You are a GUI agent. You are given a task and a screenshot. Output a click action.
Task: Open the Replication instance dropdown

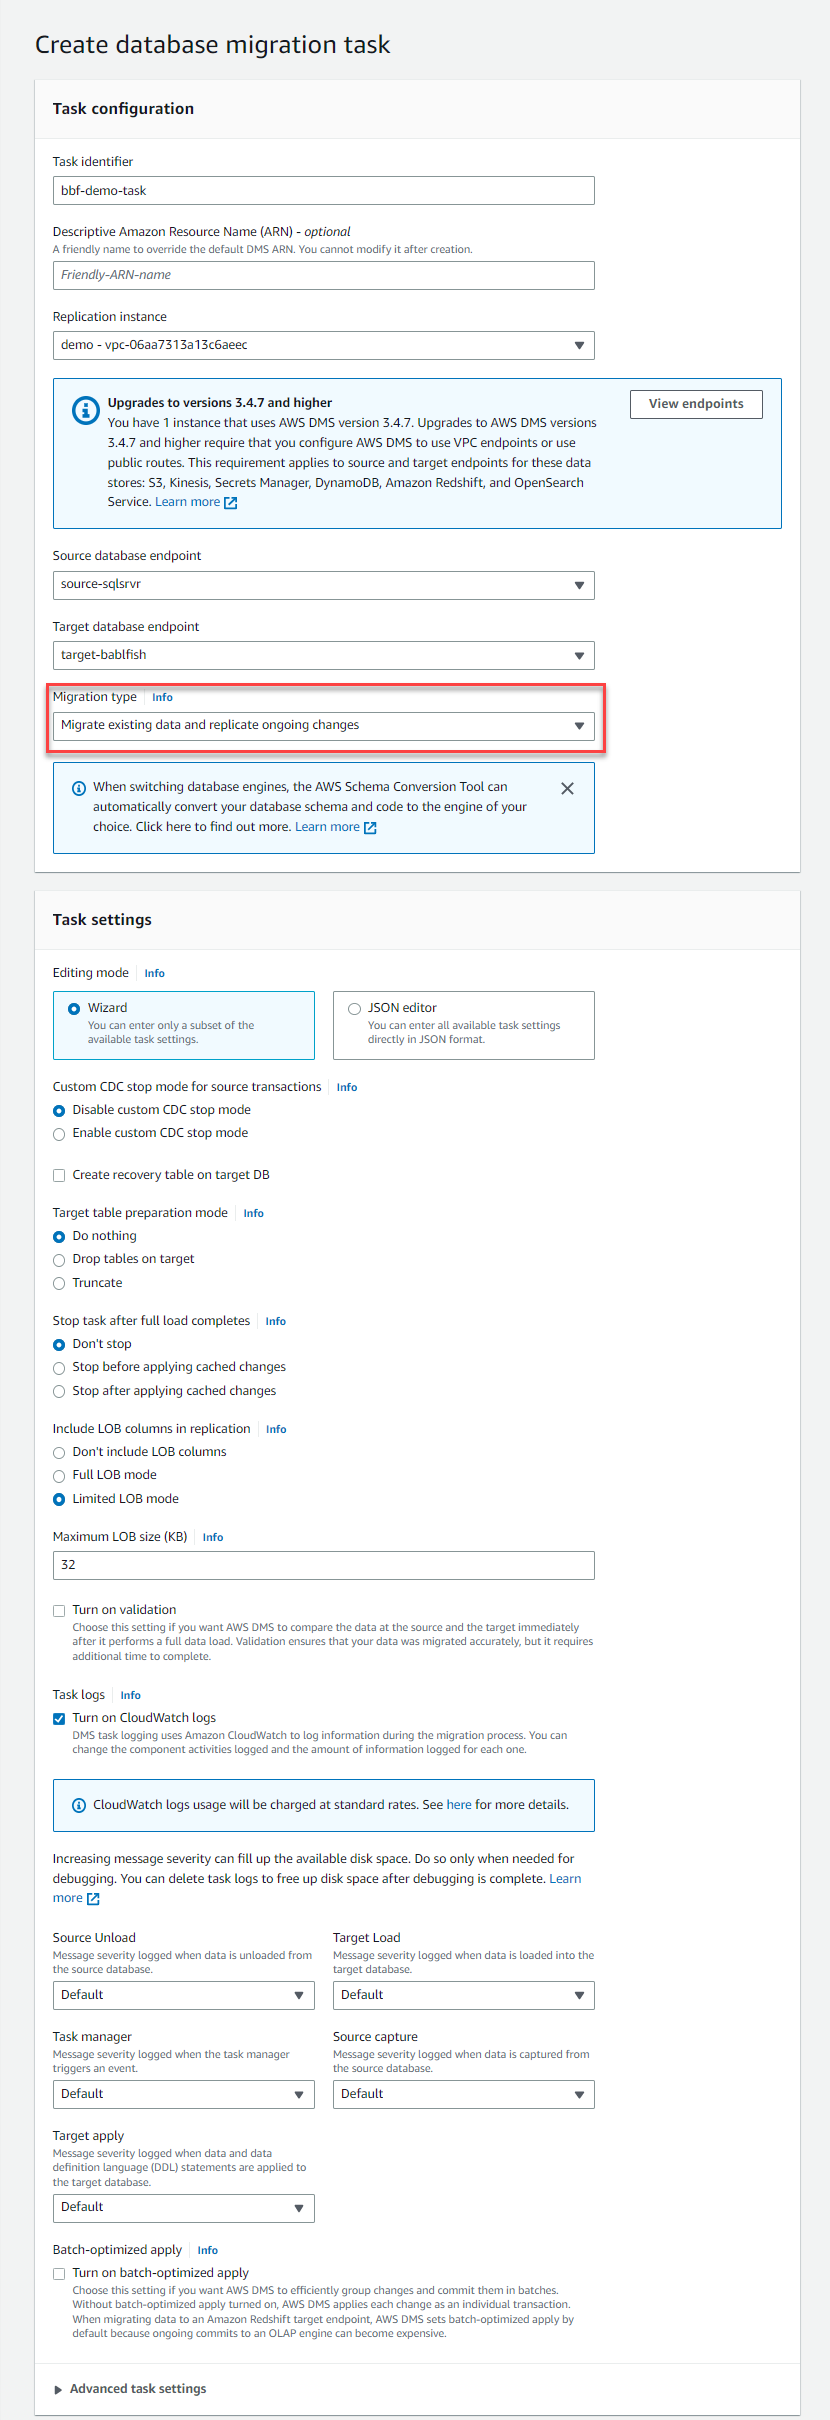tap(323, 345)
